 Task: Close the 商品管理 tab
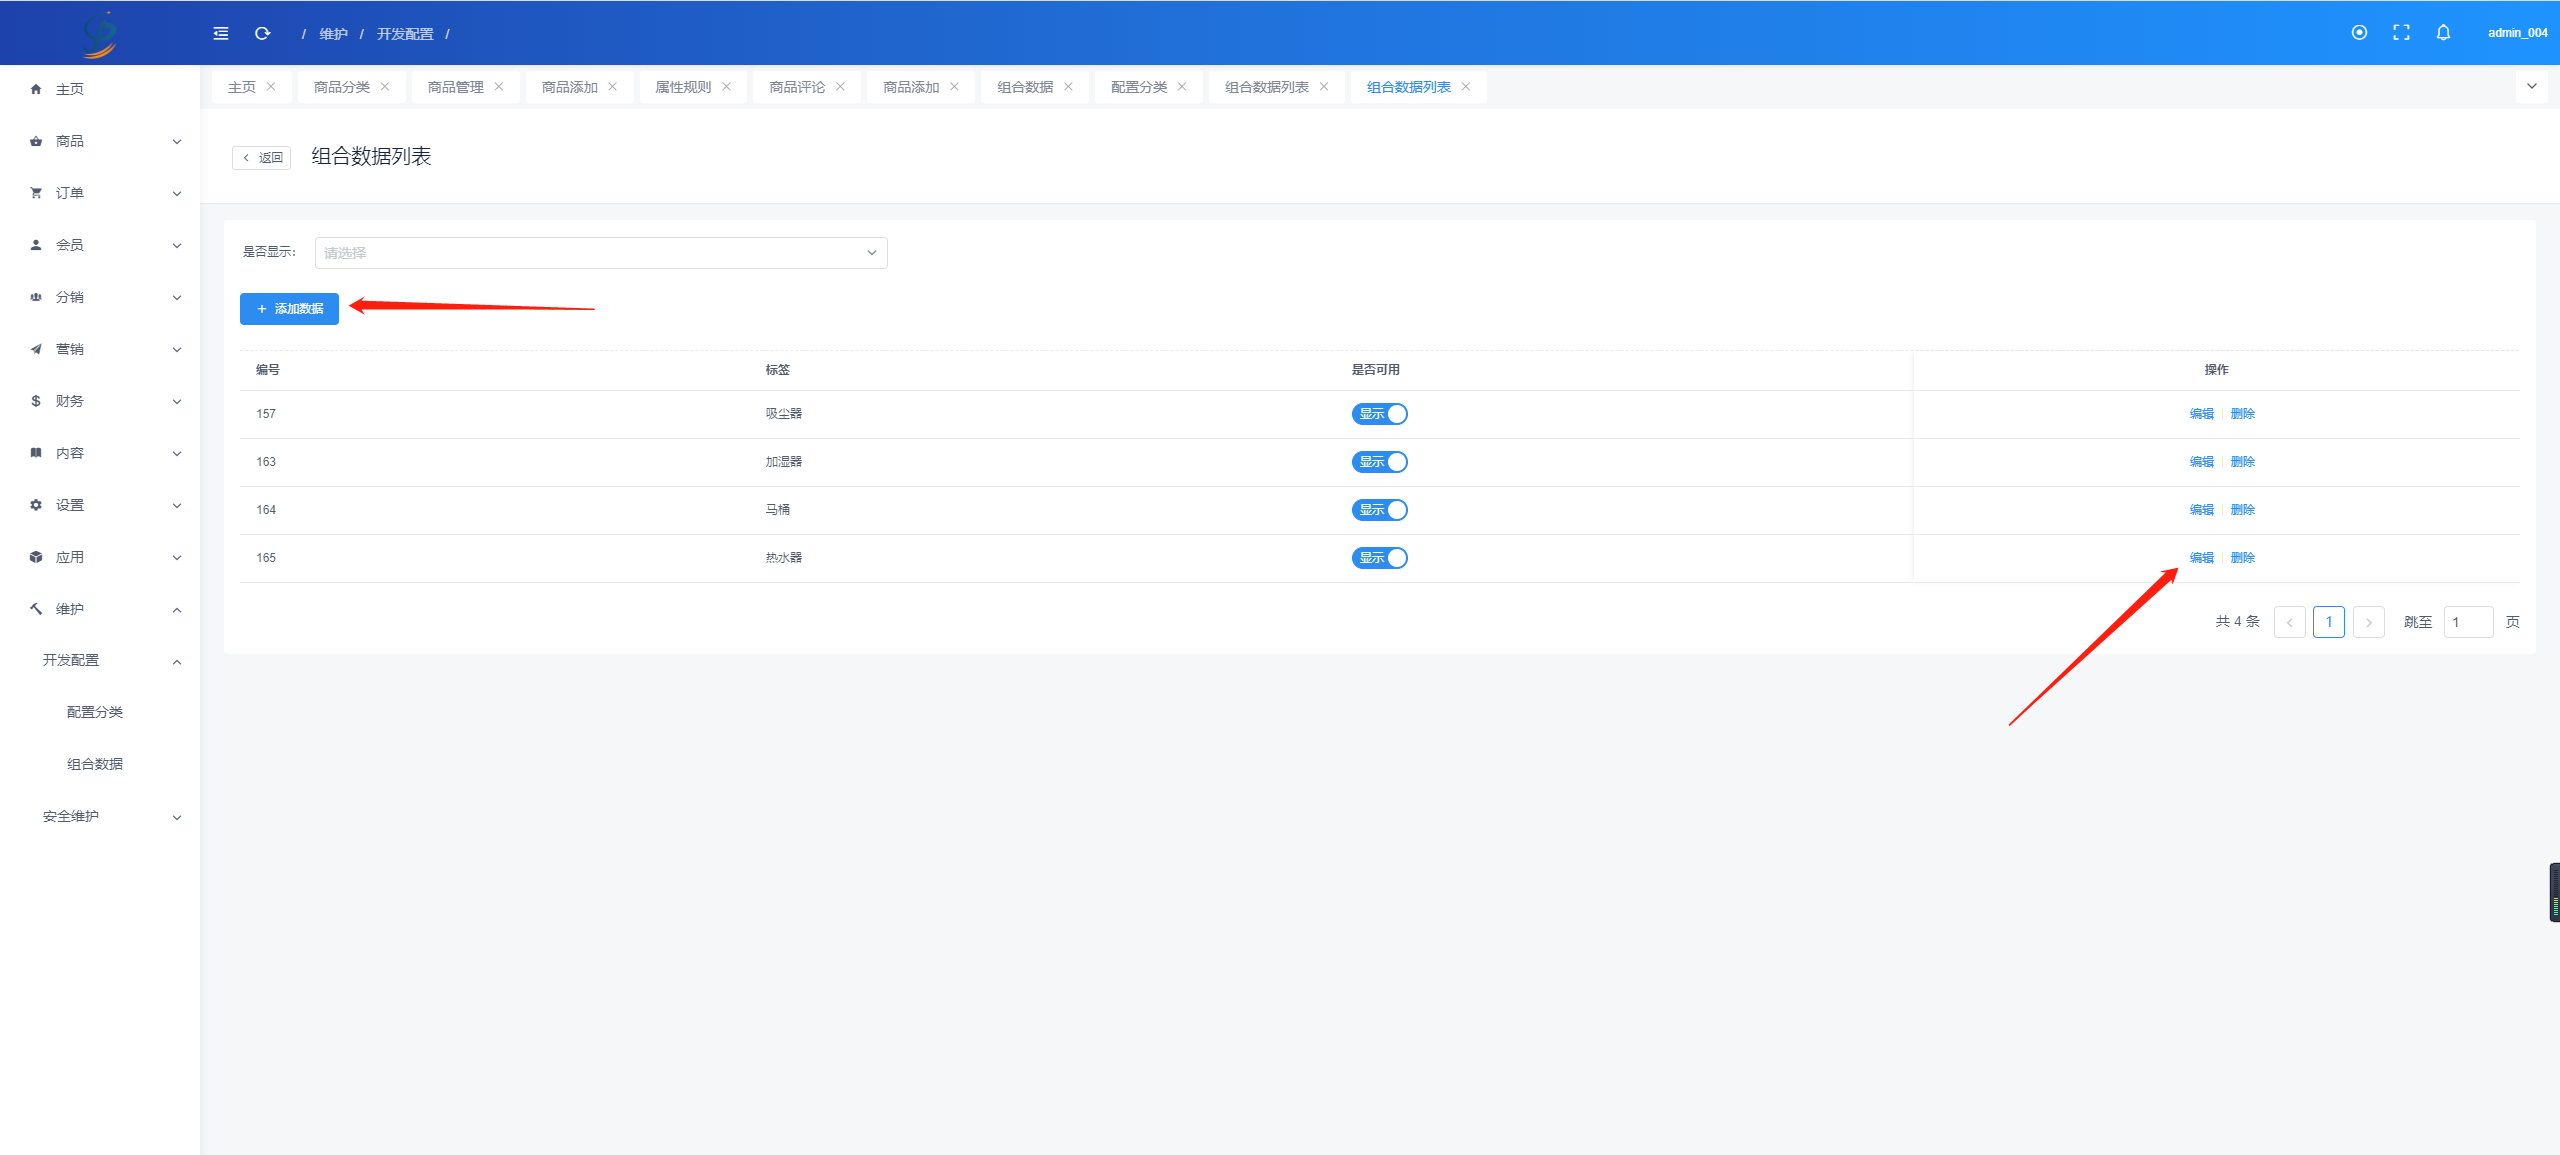point(499,87)
